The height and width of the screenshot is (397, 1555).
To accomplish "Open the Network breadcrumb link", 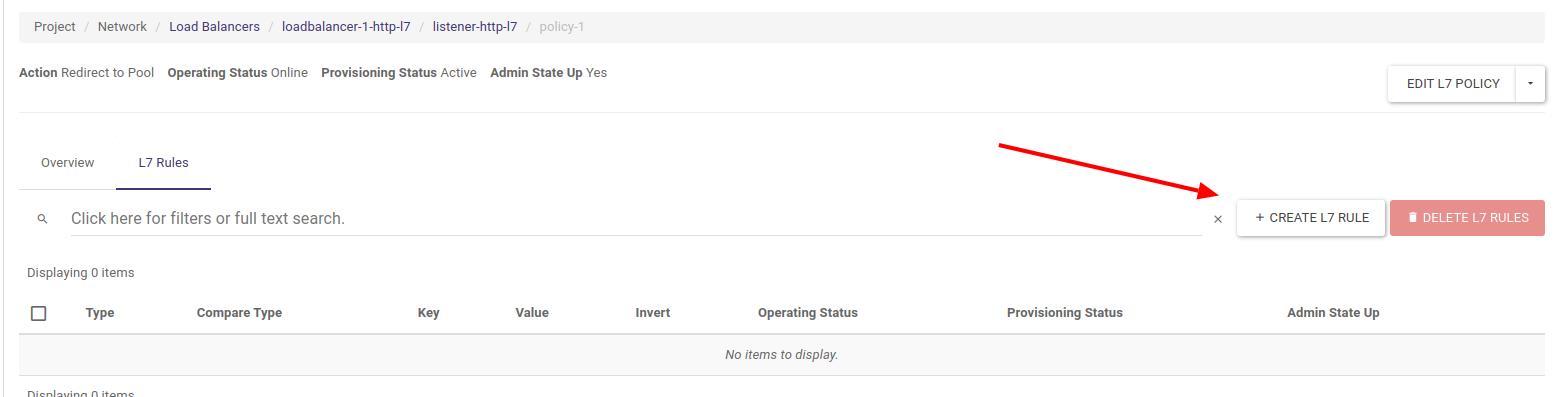I will 122,27.
